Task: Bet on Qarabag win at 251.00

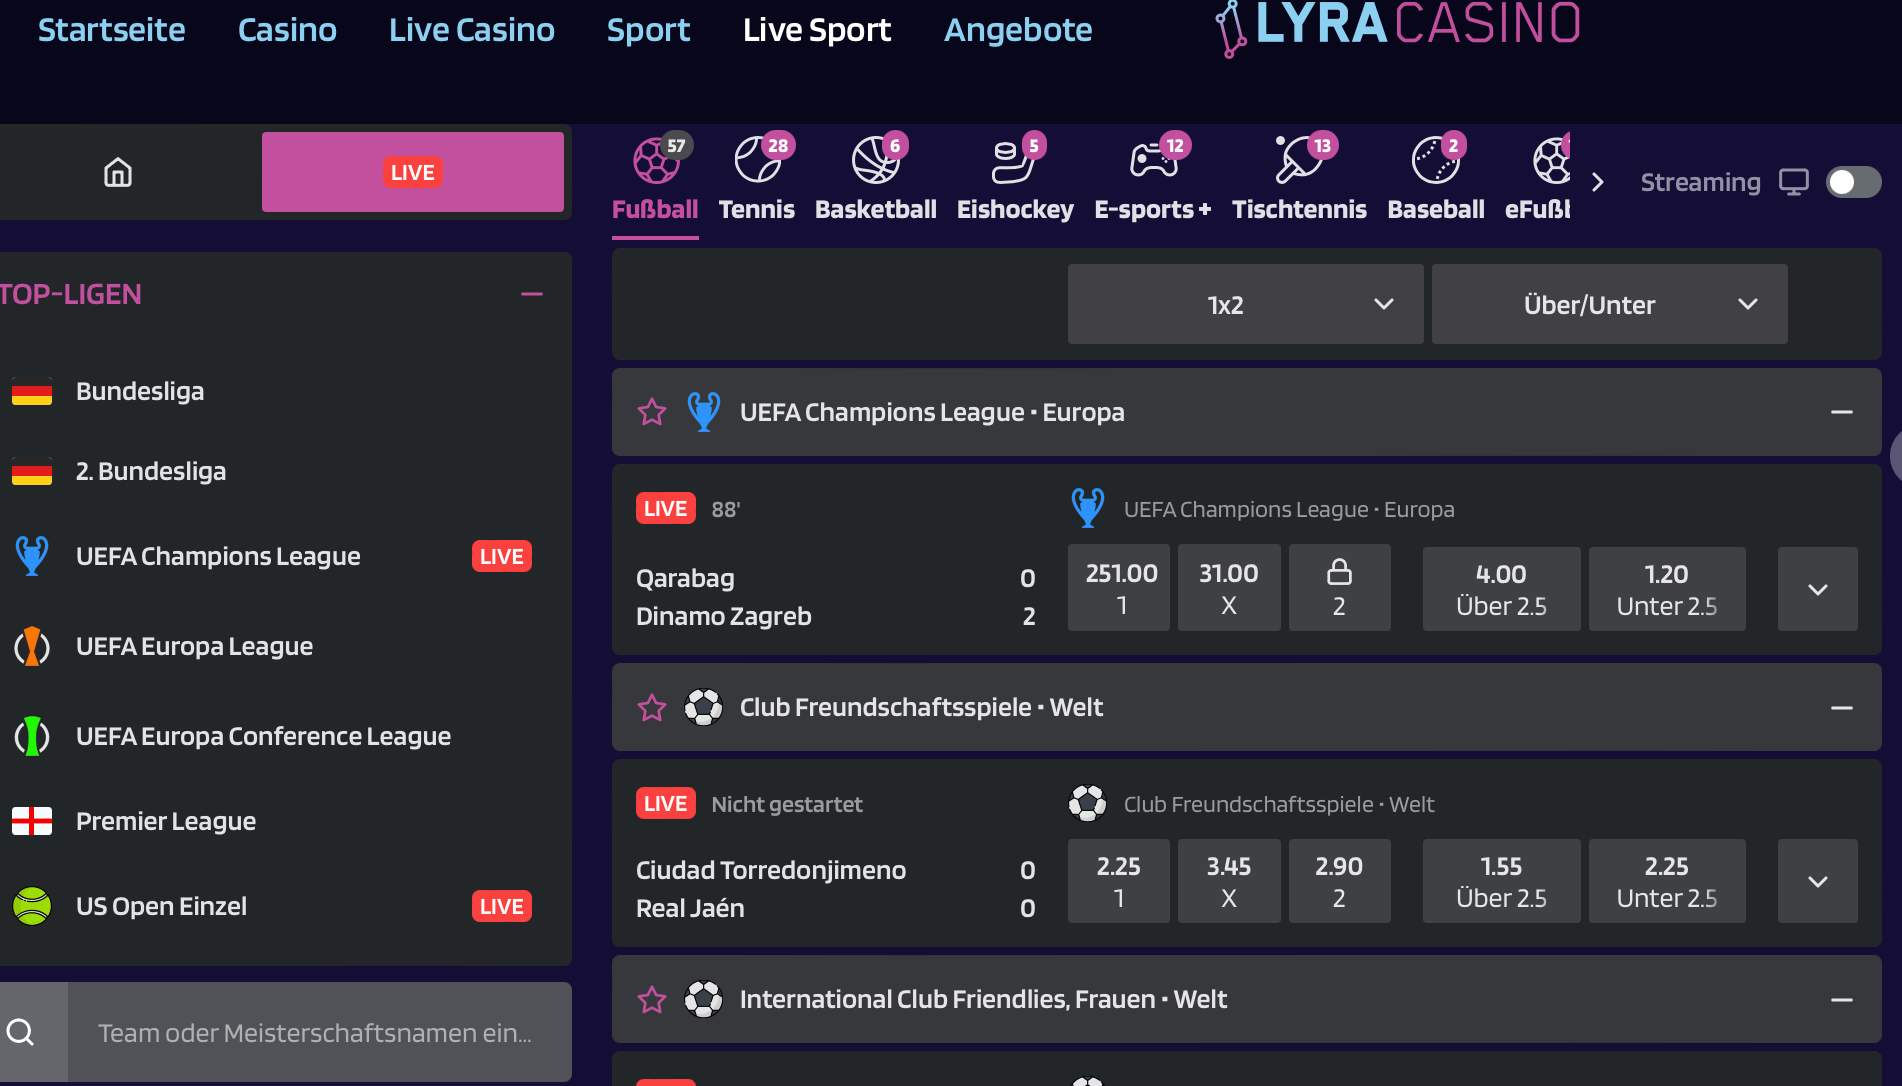Action: pyautogui.click(x=1119, y=588)
